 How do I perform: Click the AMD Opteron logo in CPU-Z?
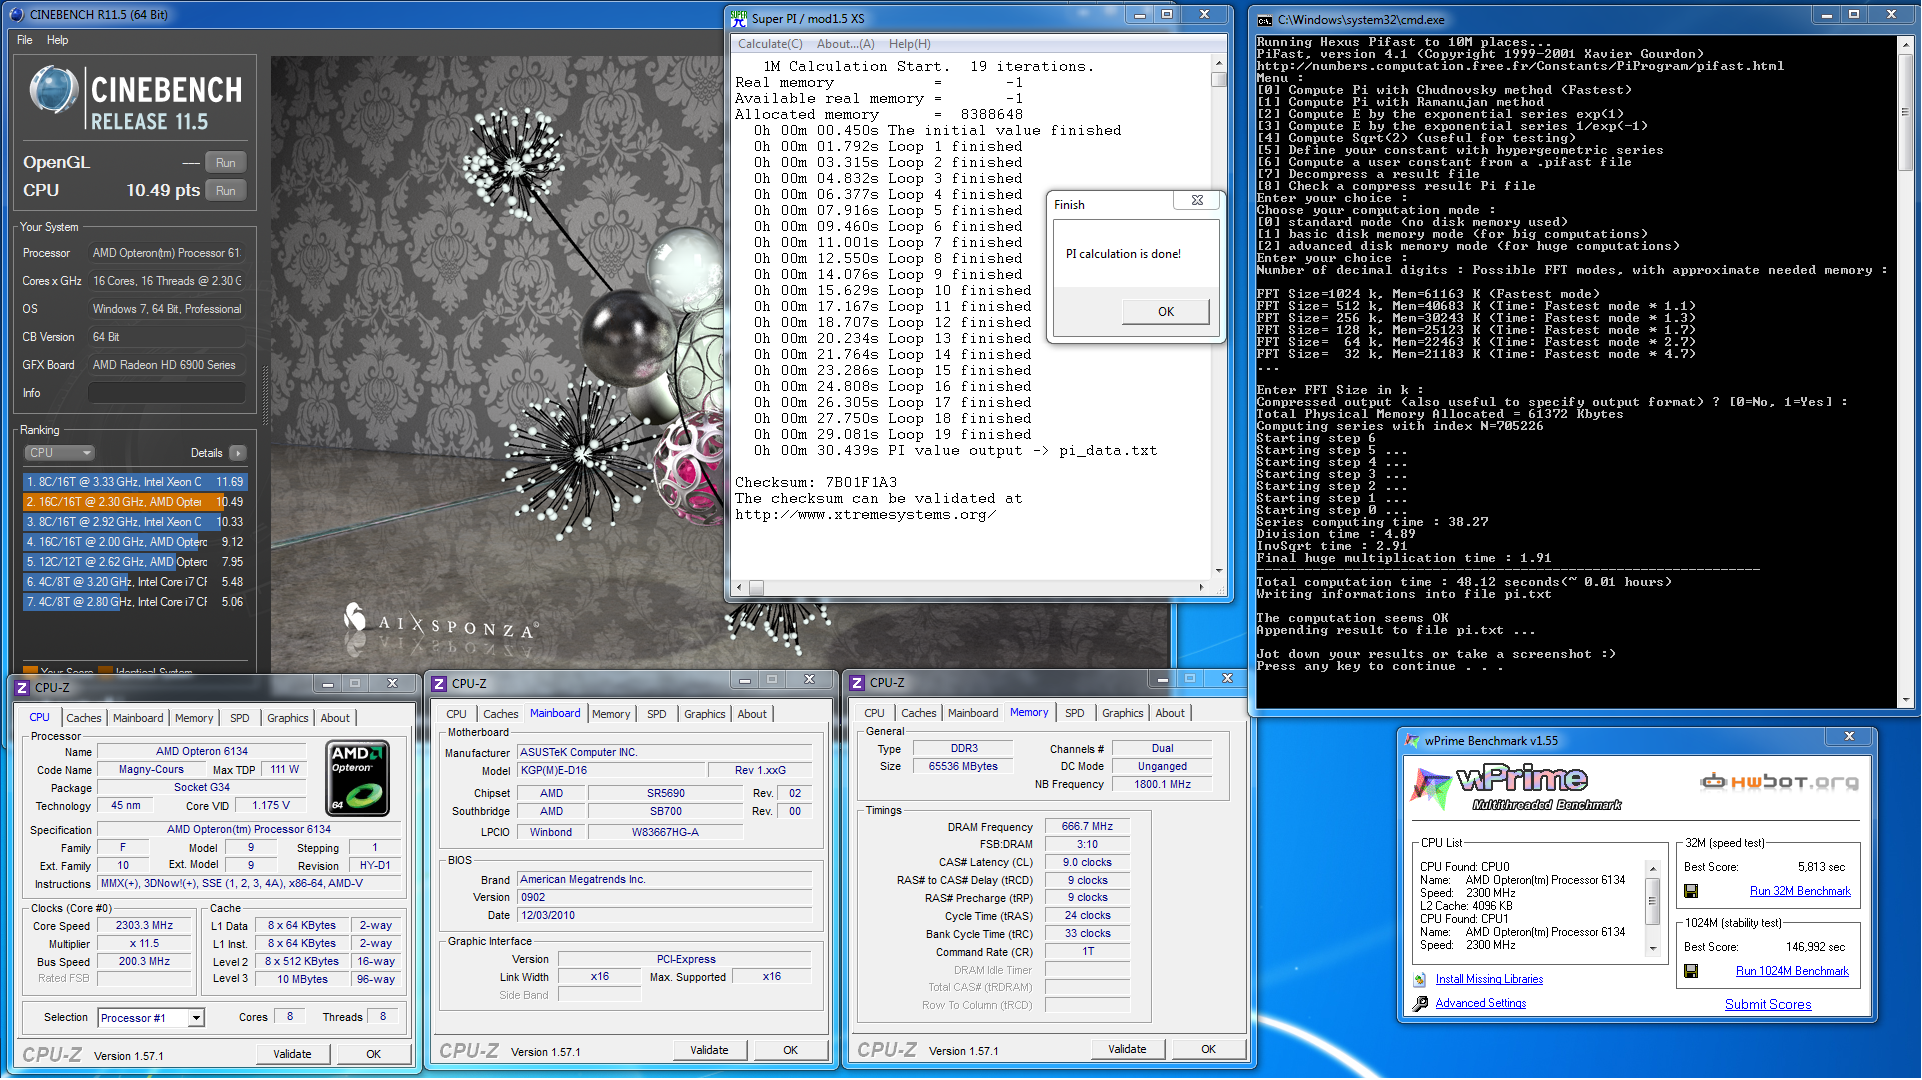pyautogui.click(x=358, y=778)
